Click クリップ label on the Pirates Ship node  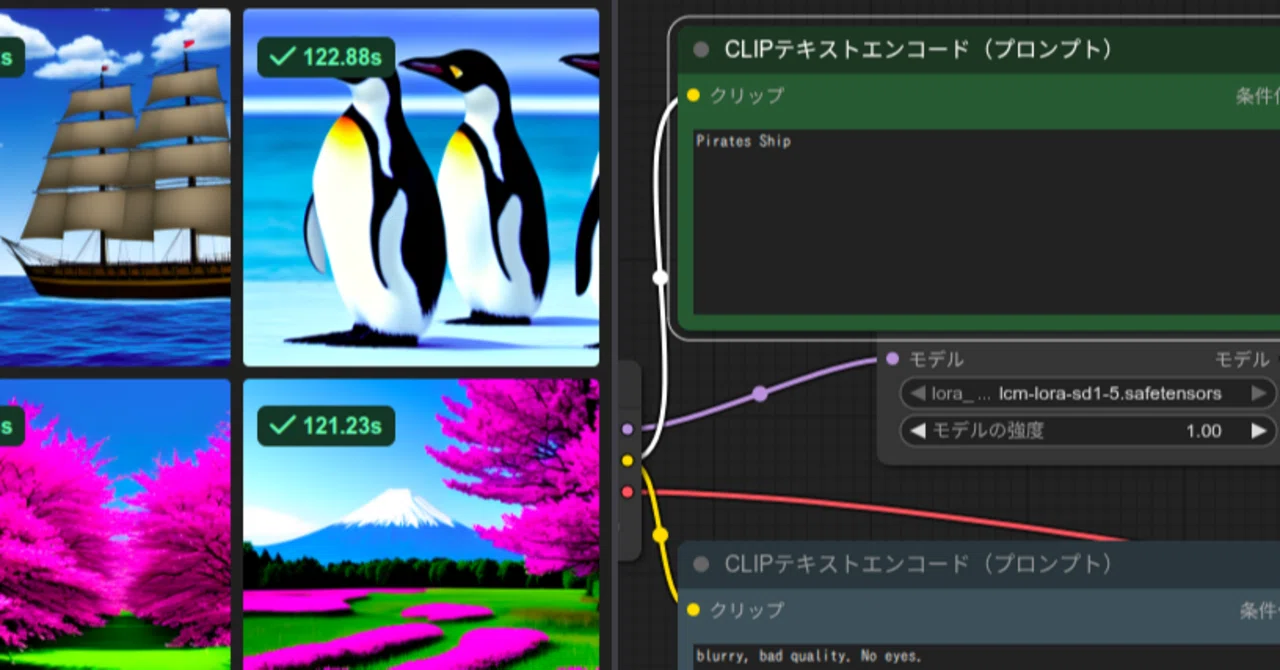747,95
